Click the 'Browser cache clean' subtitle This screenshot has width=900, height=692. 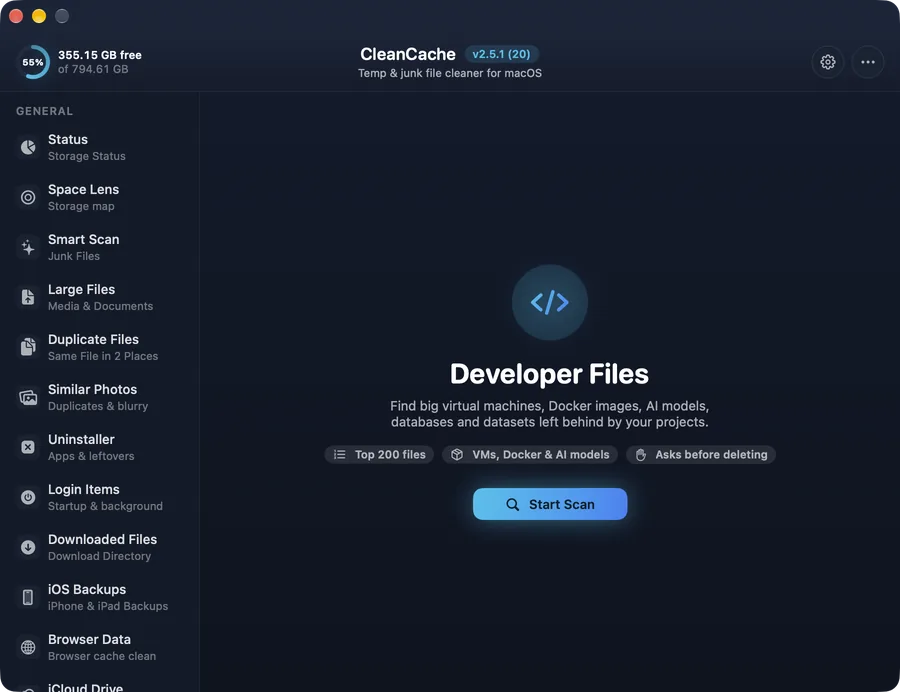(x=102, y=655)
